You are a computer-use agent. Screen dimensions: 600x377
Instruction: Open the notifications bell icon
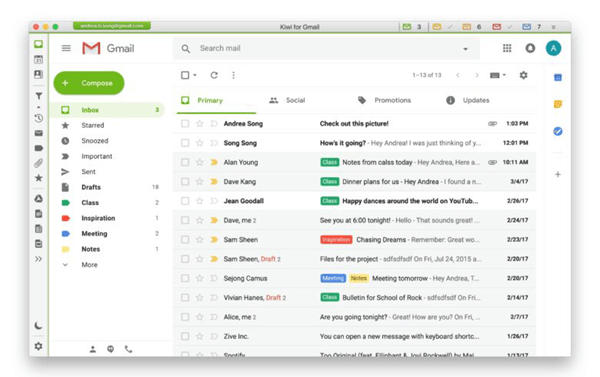(x=530, y=48)
